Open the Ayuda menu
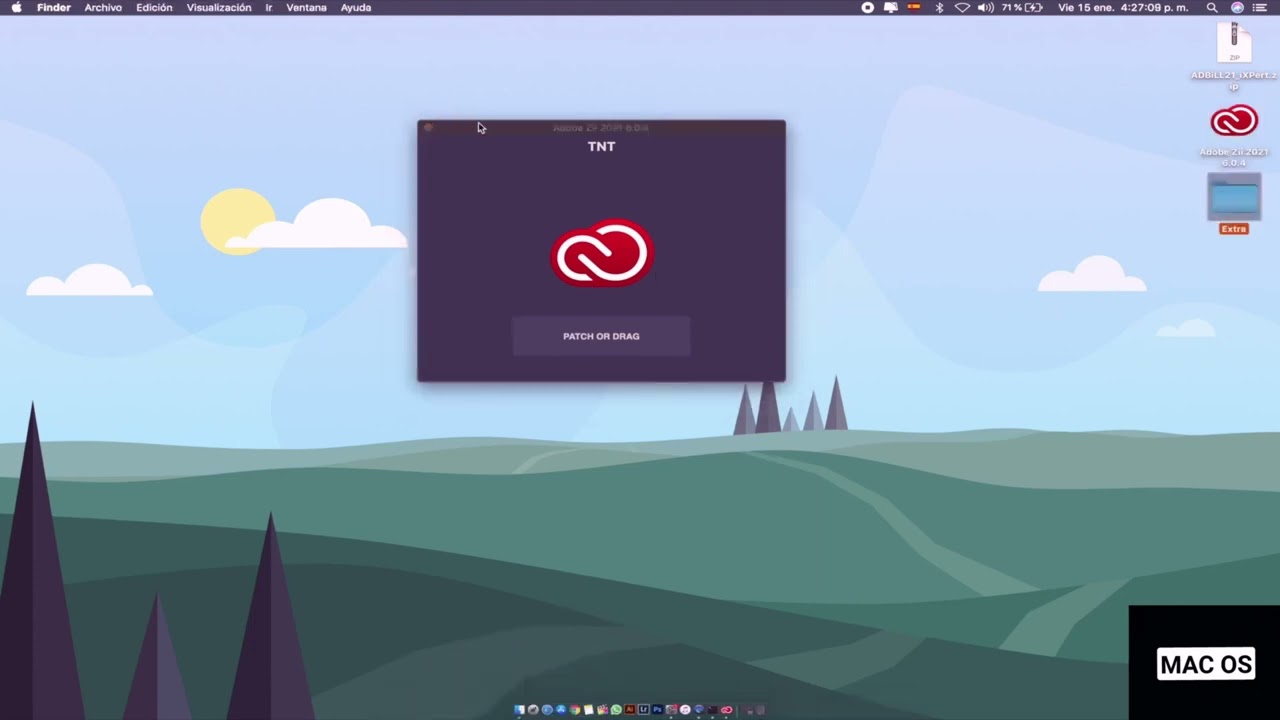Viewport: 1280px width, 720px height. [356, 7]
